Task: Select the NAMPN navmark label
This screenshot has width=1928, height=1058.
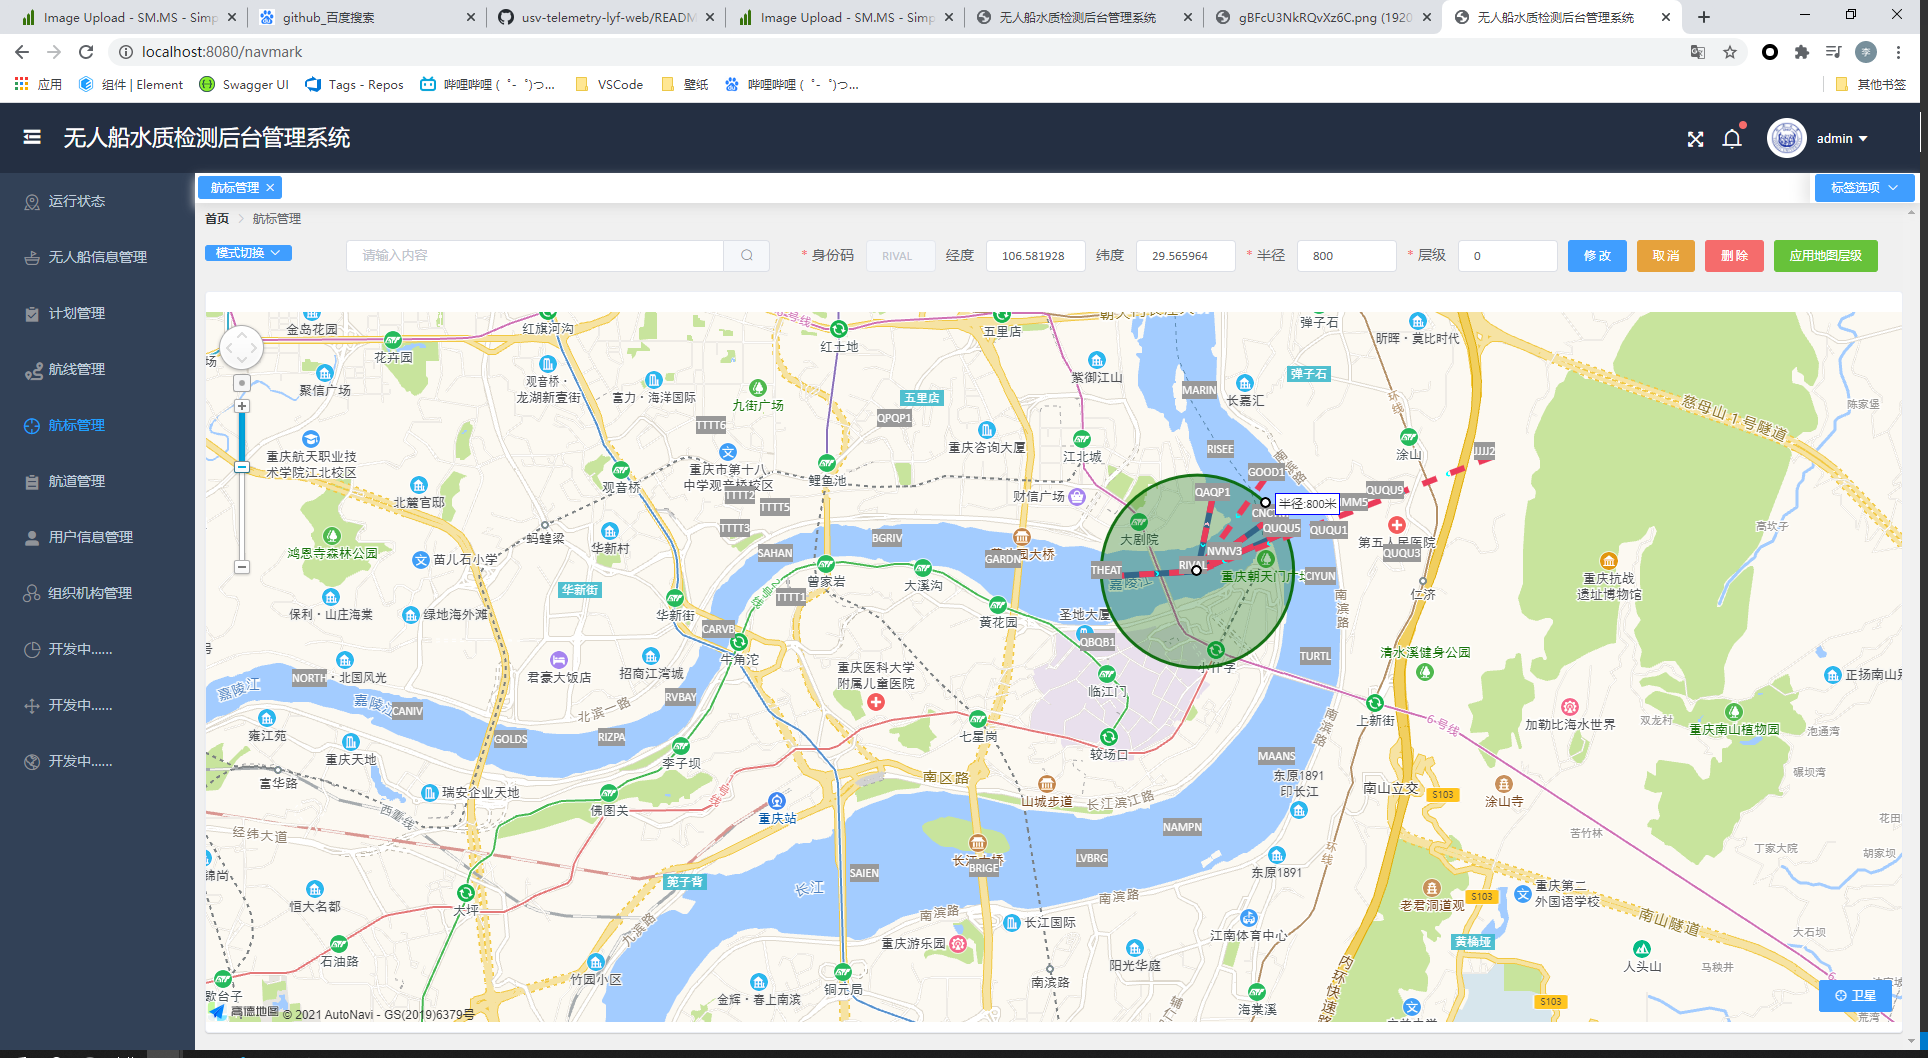Action: [1182, 827]
